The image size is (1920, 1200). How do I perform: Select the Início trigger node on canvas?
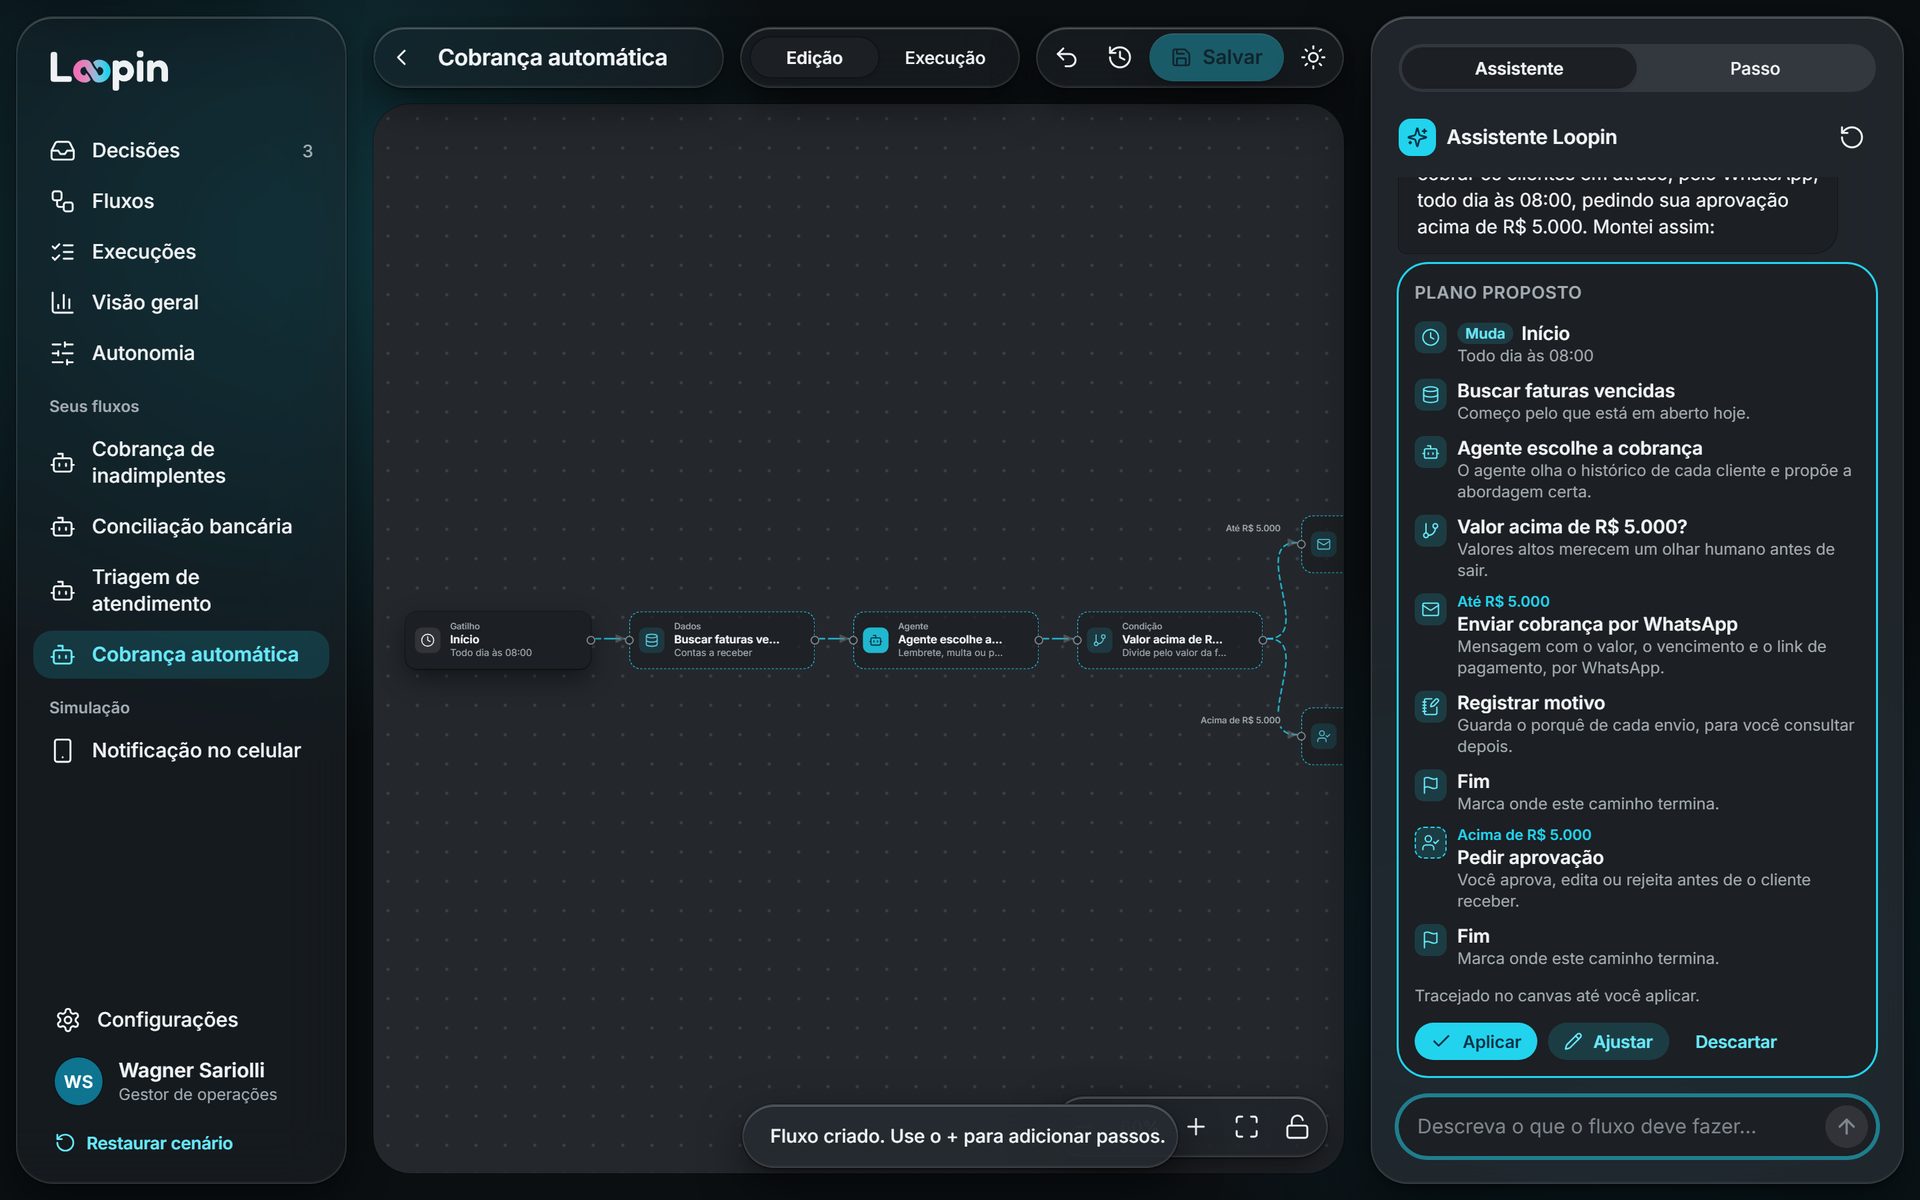pyautogui.click(x=498, y=640)
